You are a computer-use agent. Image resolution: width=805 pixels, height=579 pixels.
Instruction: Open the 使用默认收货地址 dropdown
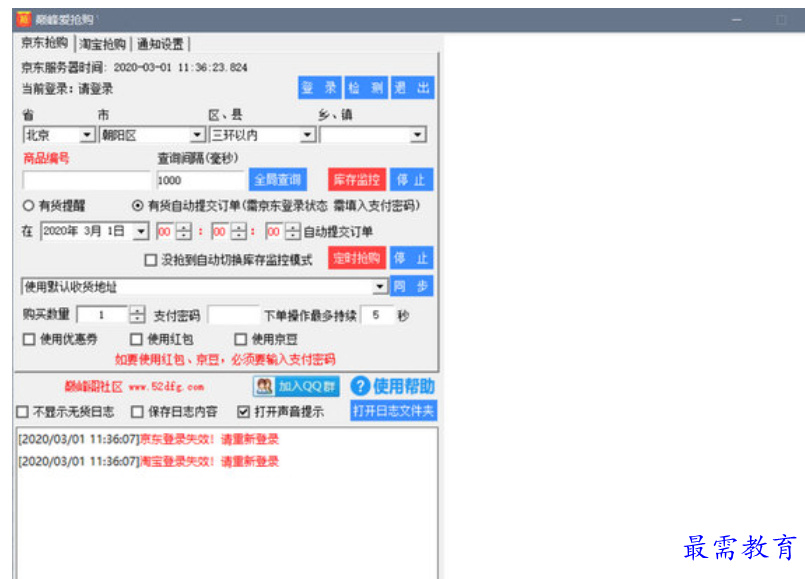204,286
